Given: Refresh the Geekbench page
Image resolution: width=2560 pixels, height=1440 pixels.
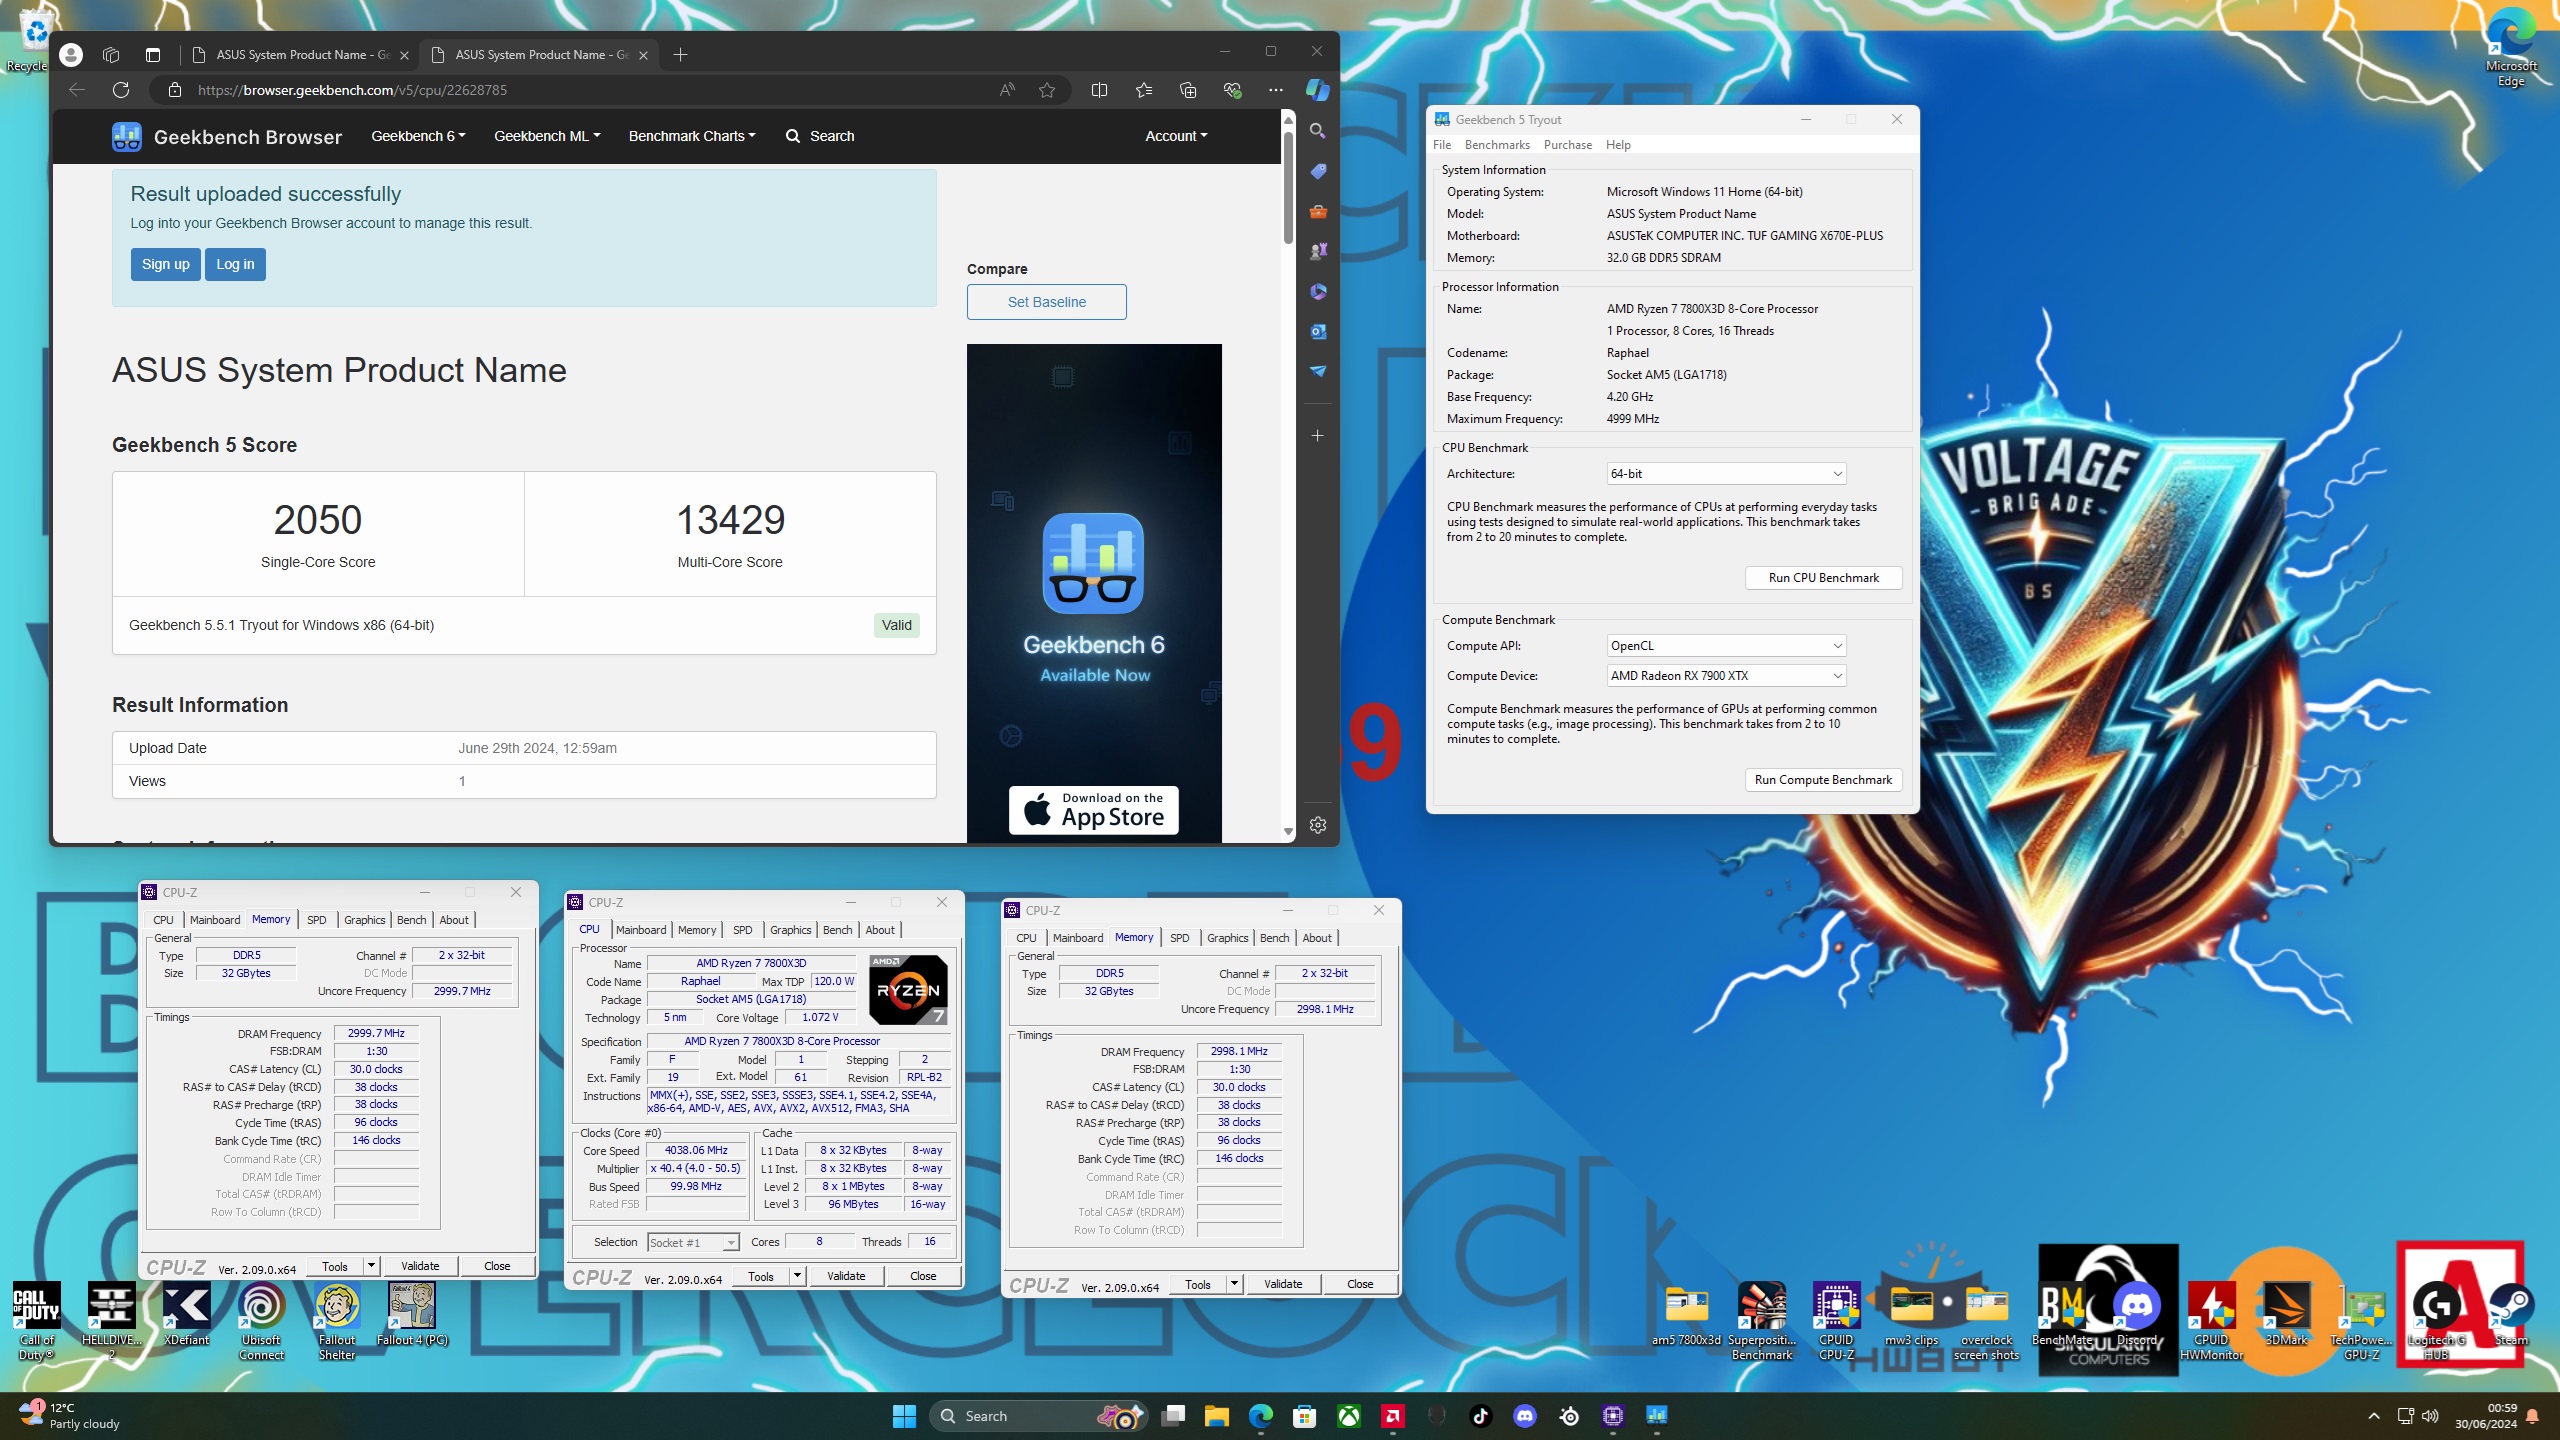Looking at the screenshot, I should coord(121,90).
